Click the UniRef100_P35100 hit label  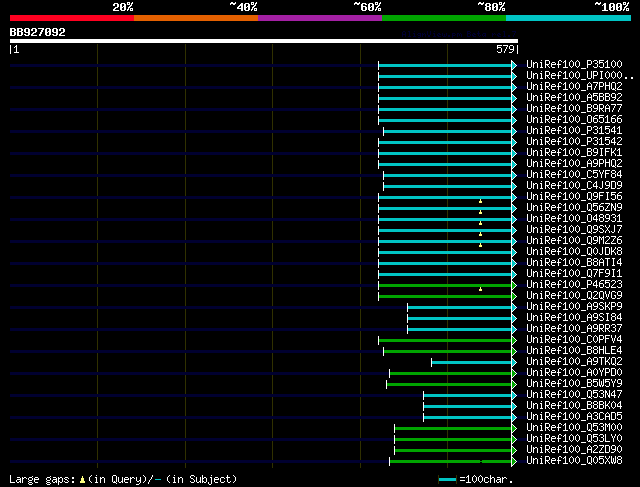(574, 64)
